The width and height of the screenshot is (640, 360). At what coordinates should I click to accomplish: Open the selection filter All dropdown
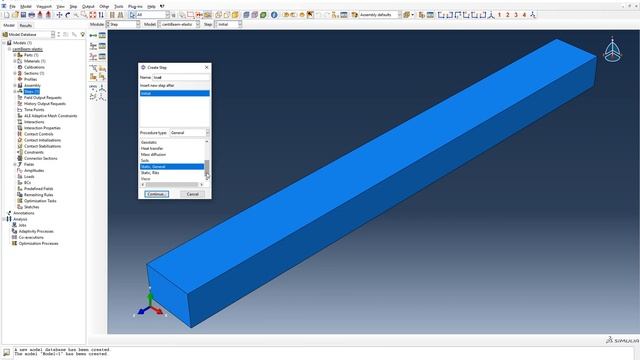[153, 15]
